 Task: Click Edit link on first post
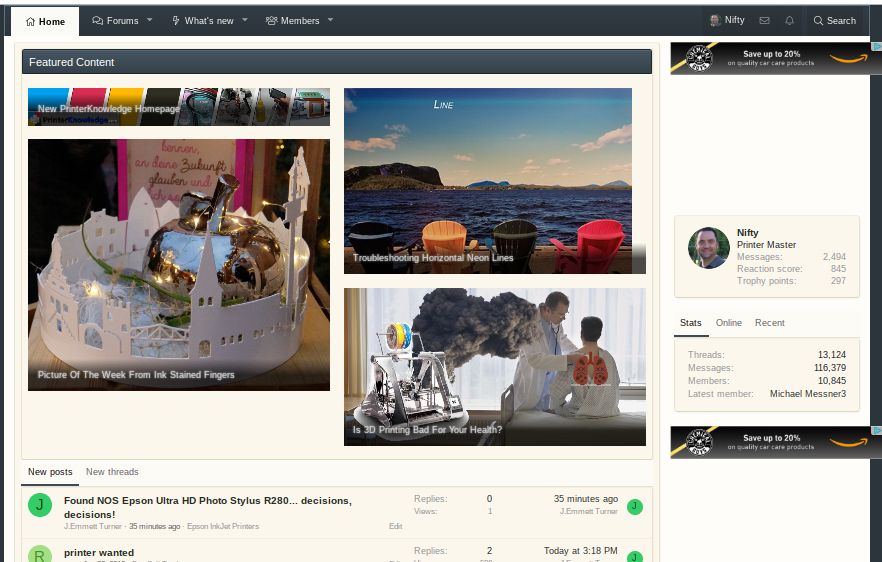pyautogui.click(x=395, y=526)
